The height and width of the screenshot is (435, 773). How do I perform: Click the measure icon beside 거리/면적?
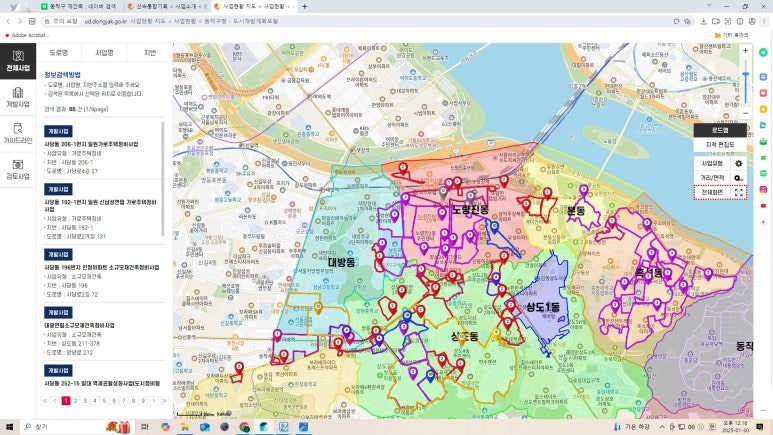click(x=738, y=178)
